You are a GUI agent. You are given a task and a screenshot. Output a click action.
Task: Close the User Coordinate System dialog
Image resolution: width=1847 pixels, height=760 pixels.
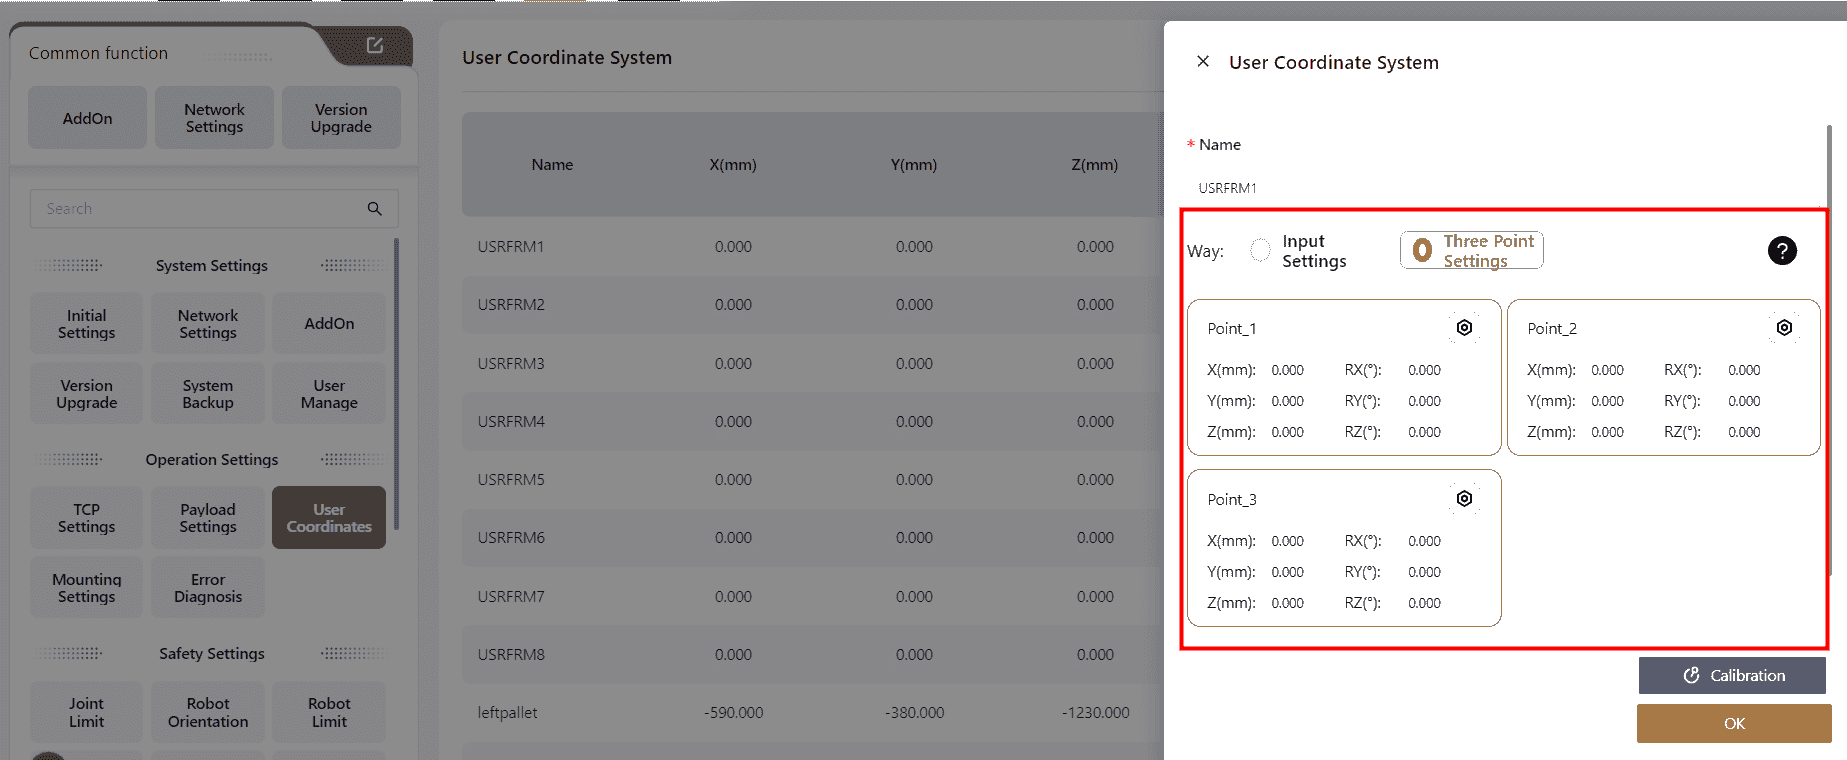click(1203, 62)
